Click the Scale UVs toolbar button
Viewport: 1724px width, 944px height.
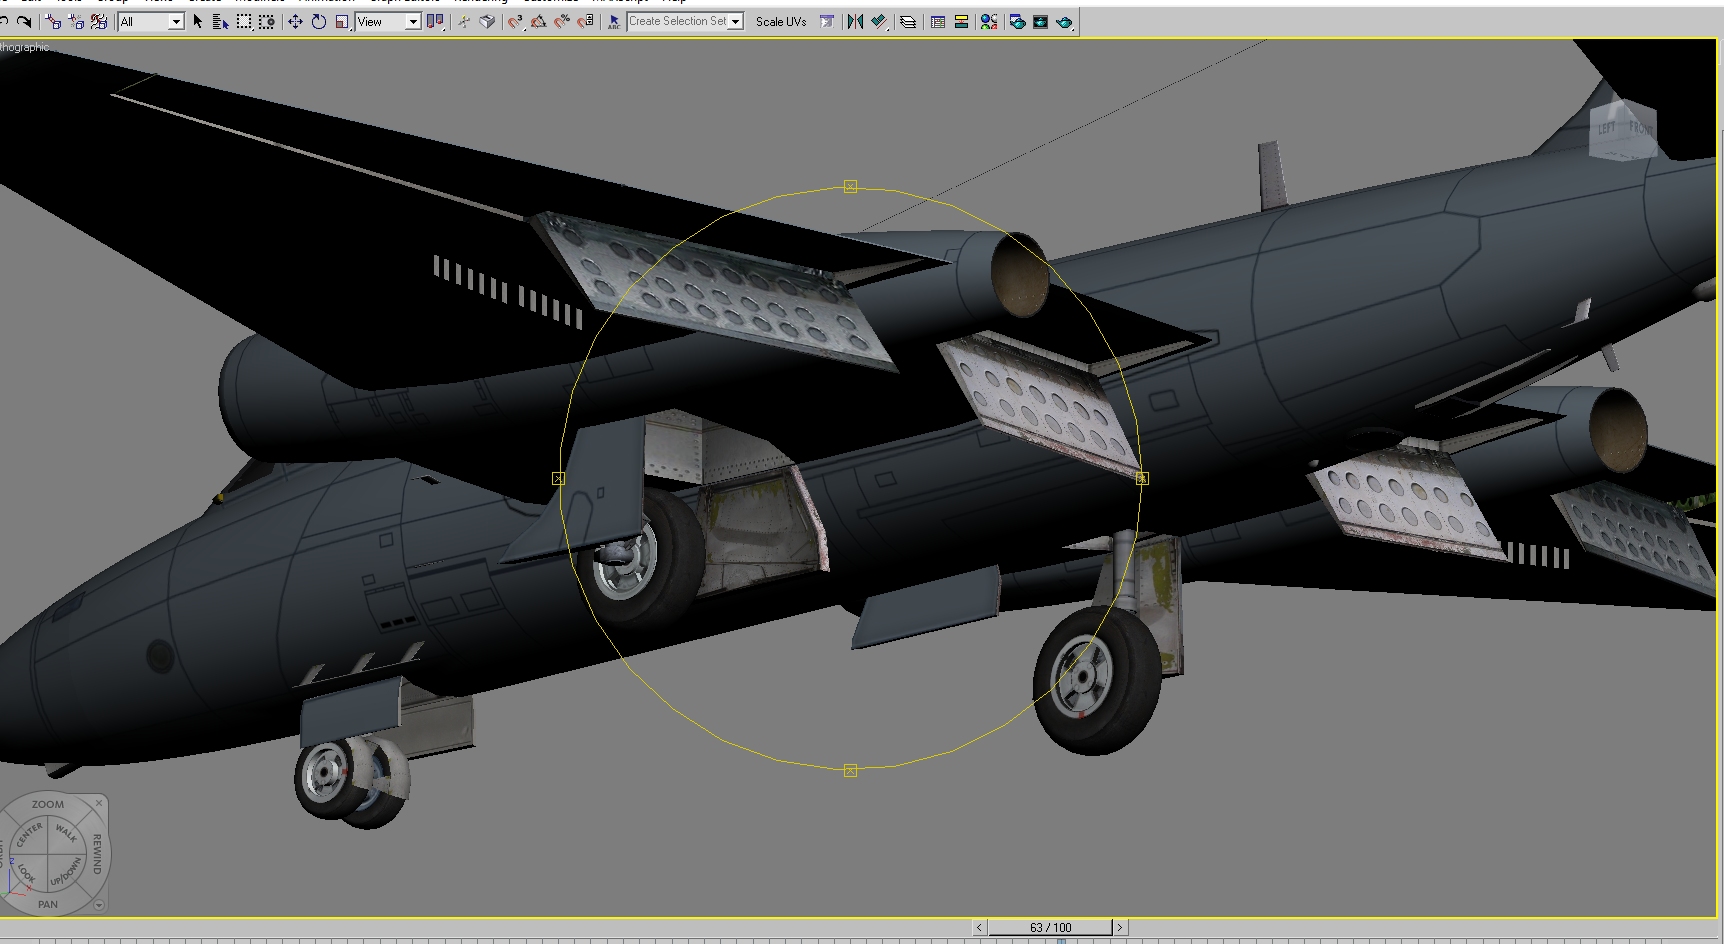tap(781, 21)
